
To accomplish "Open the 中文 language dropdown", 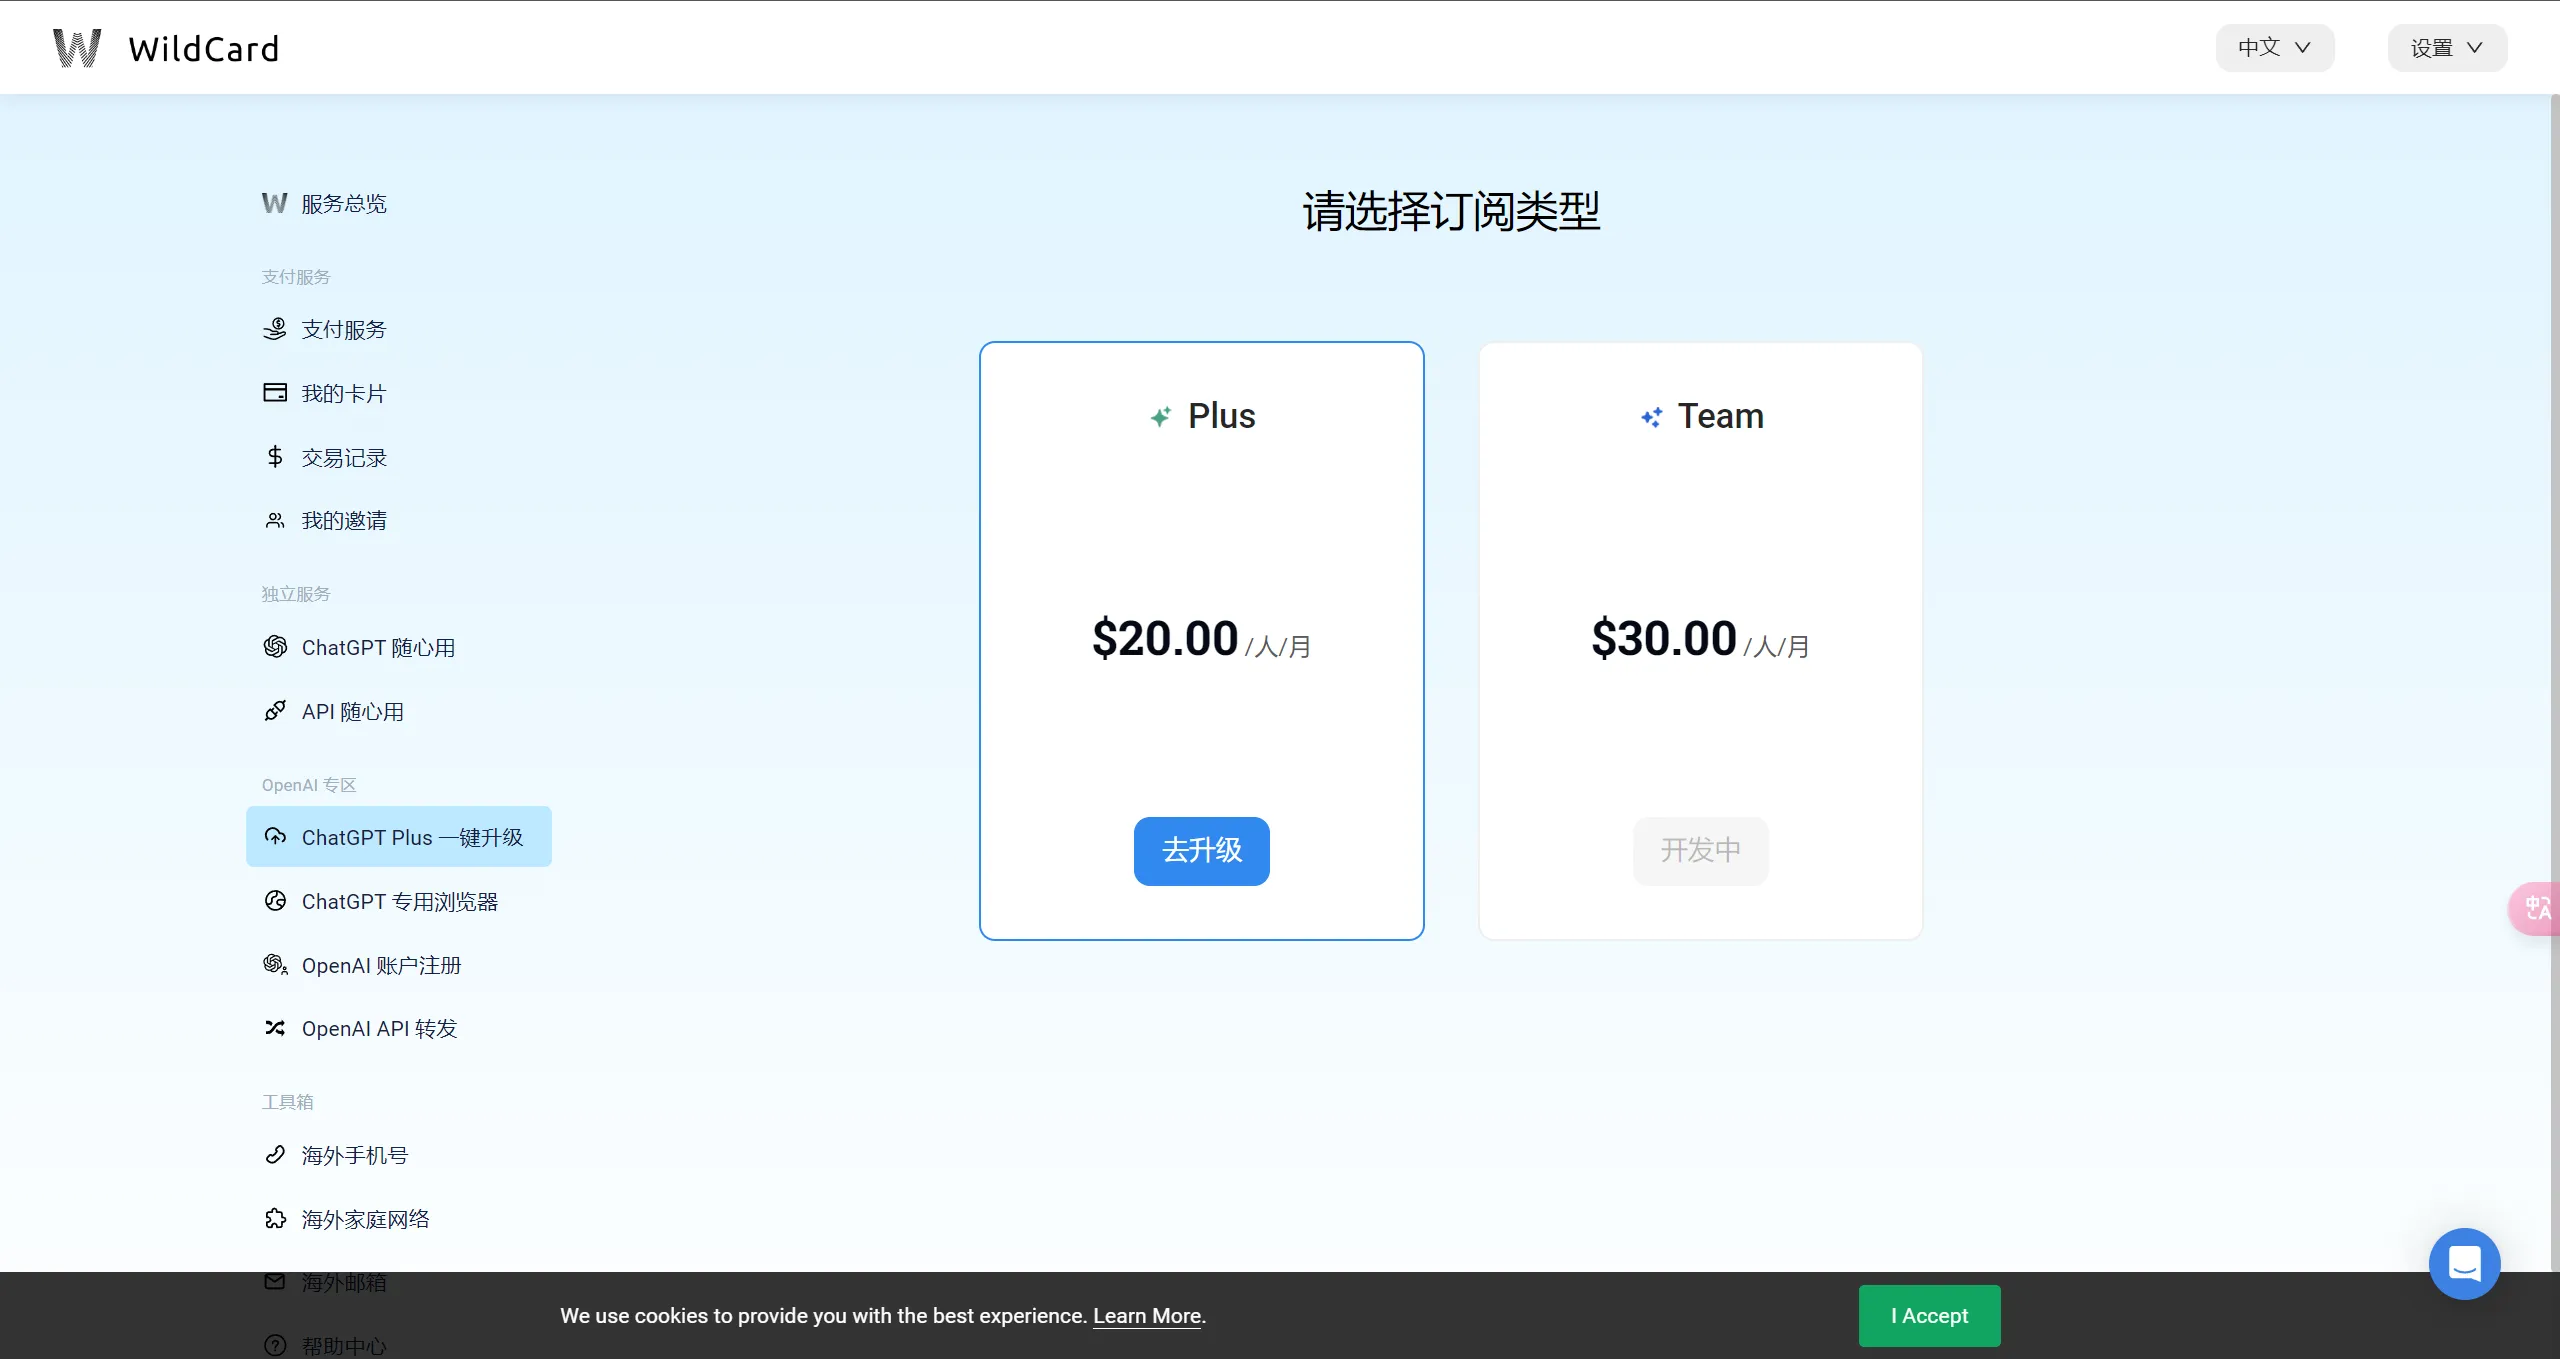I will pos(2275,48).
